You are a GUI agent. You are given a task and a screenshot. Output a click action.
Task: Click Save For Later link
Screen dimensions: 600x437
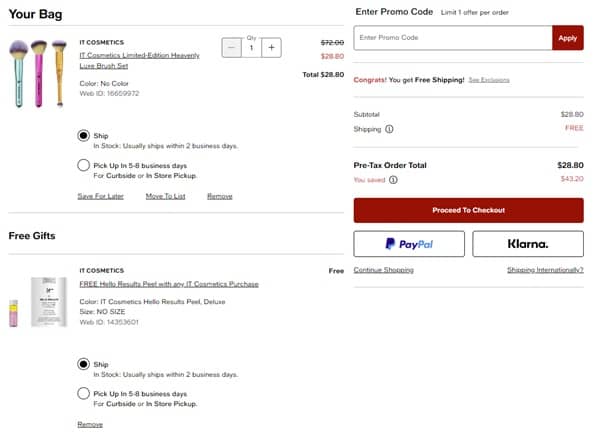101,196
